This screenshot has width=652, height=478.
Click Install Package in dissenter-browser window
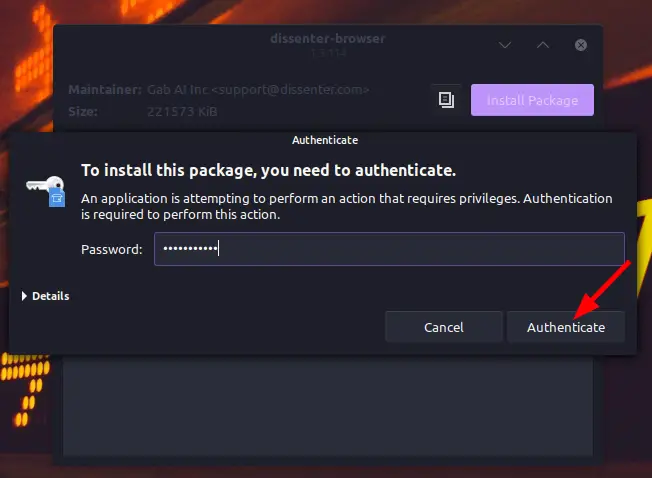pyautogui.click(x=532, y=100)
